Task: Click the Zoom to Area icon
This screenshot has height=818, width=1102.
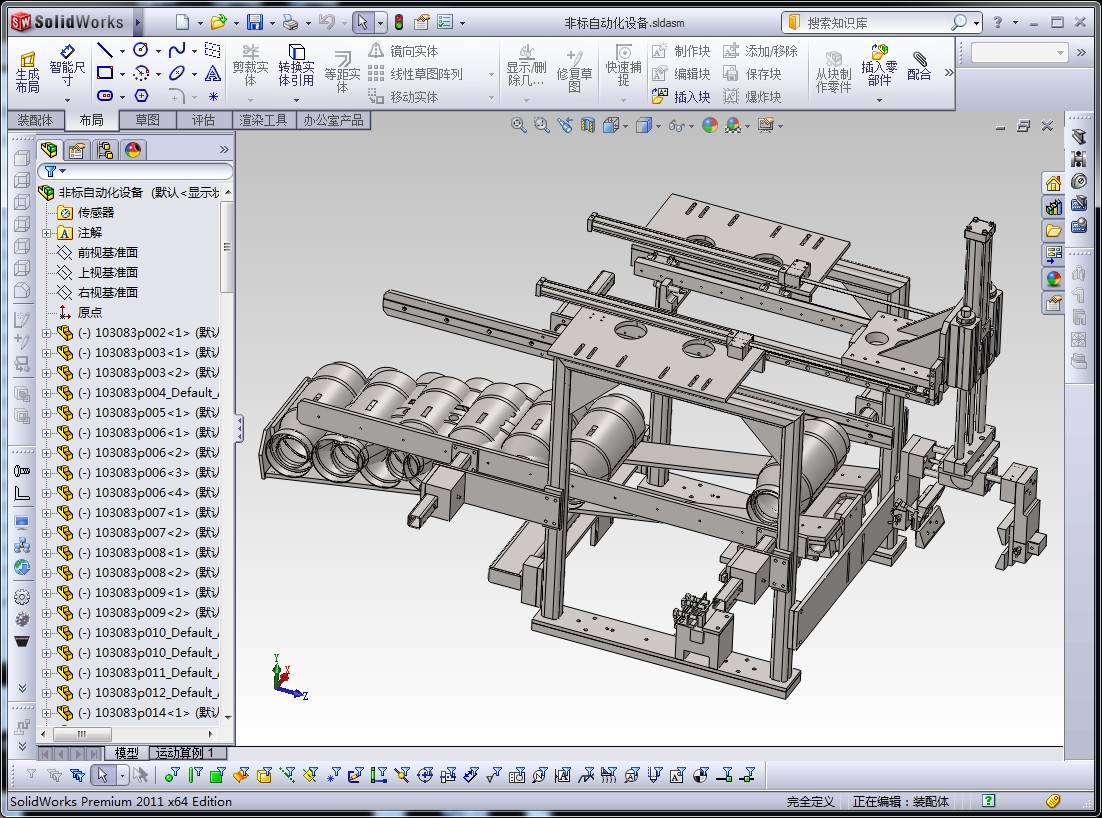Action: (541, 125)
